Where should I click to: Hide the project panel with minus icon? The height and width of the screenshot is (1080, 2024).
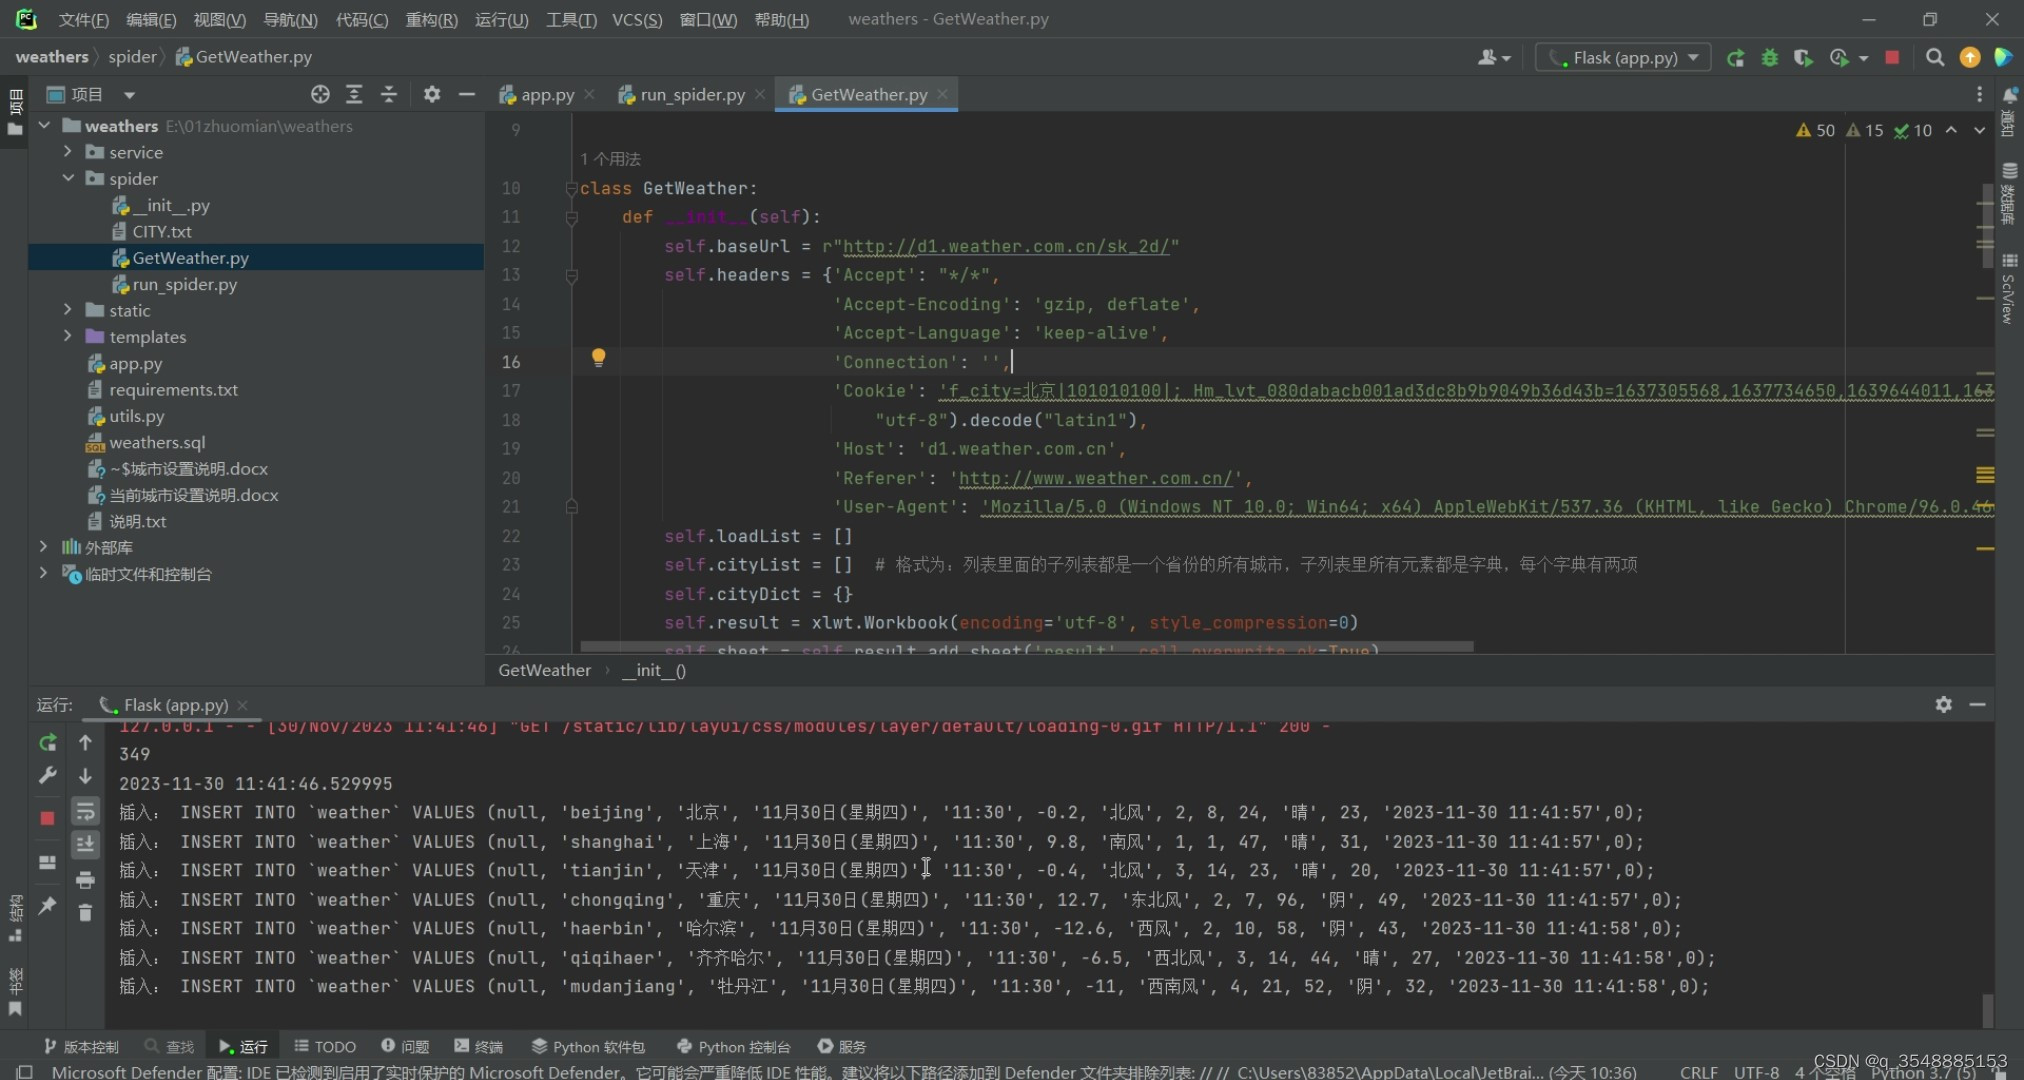[x=466, y=94]
